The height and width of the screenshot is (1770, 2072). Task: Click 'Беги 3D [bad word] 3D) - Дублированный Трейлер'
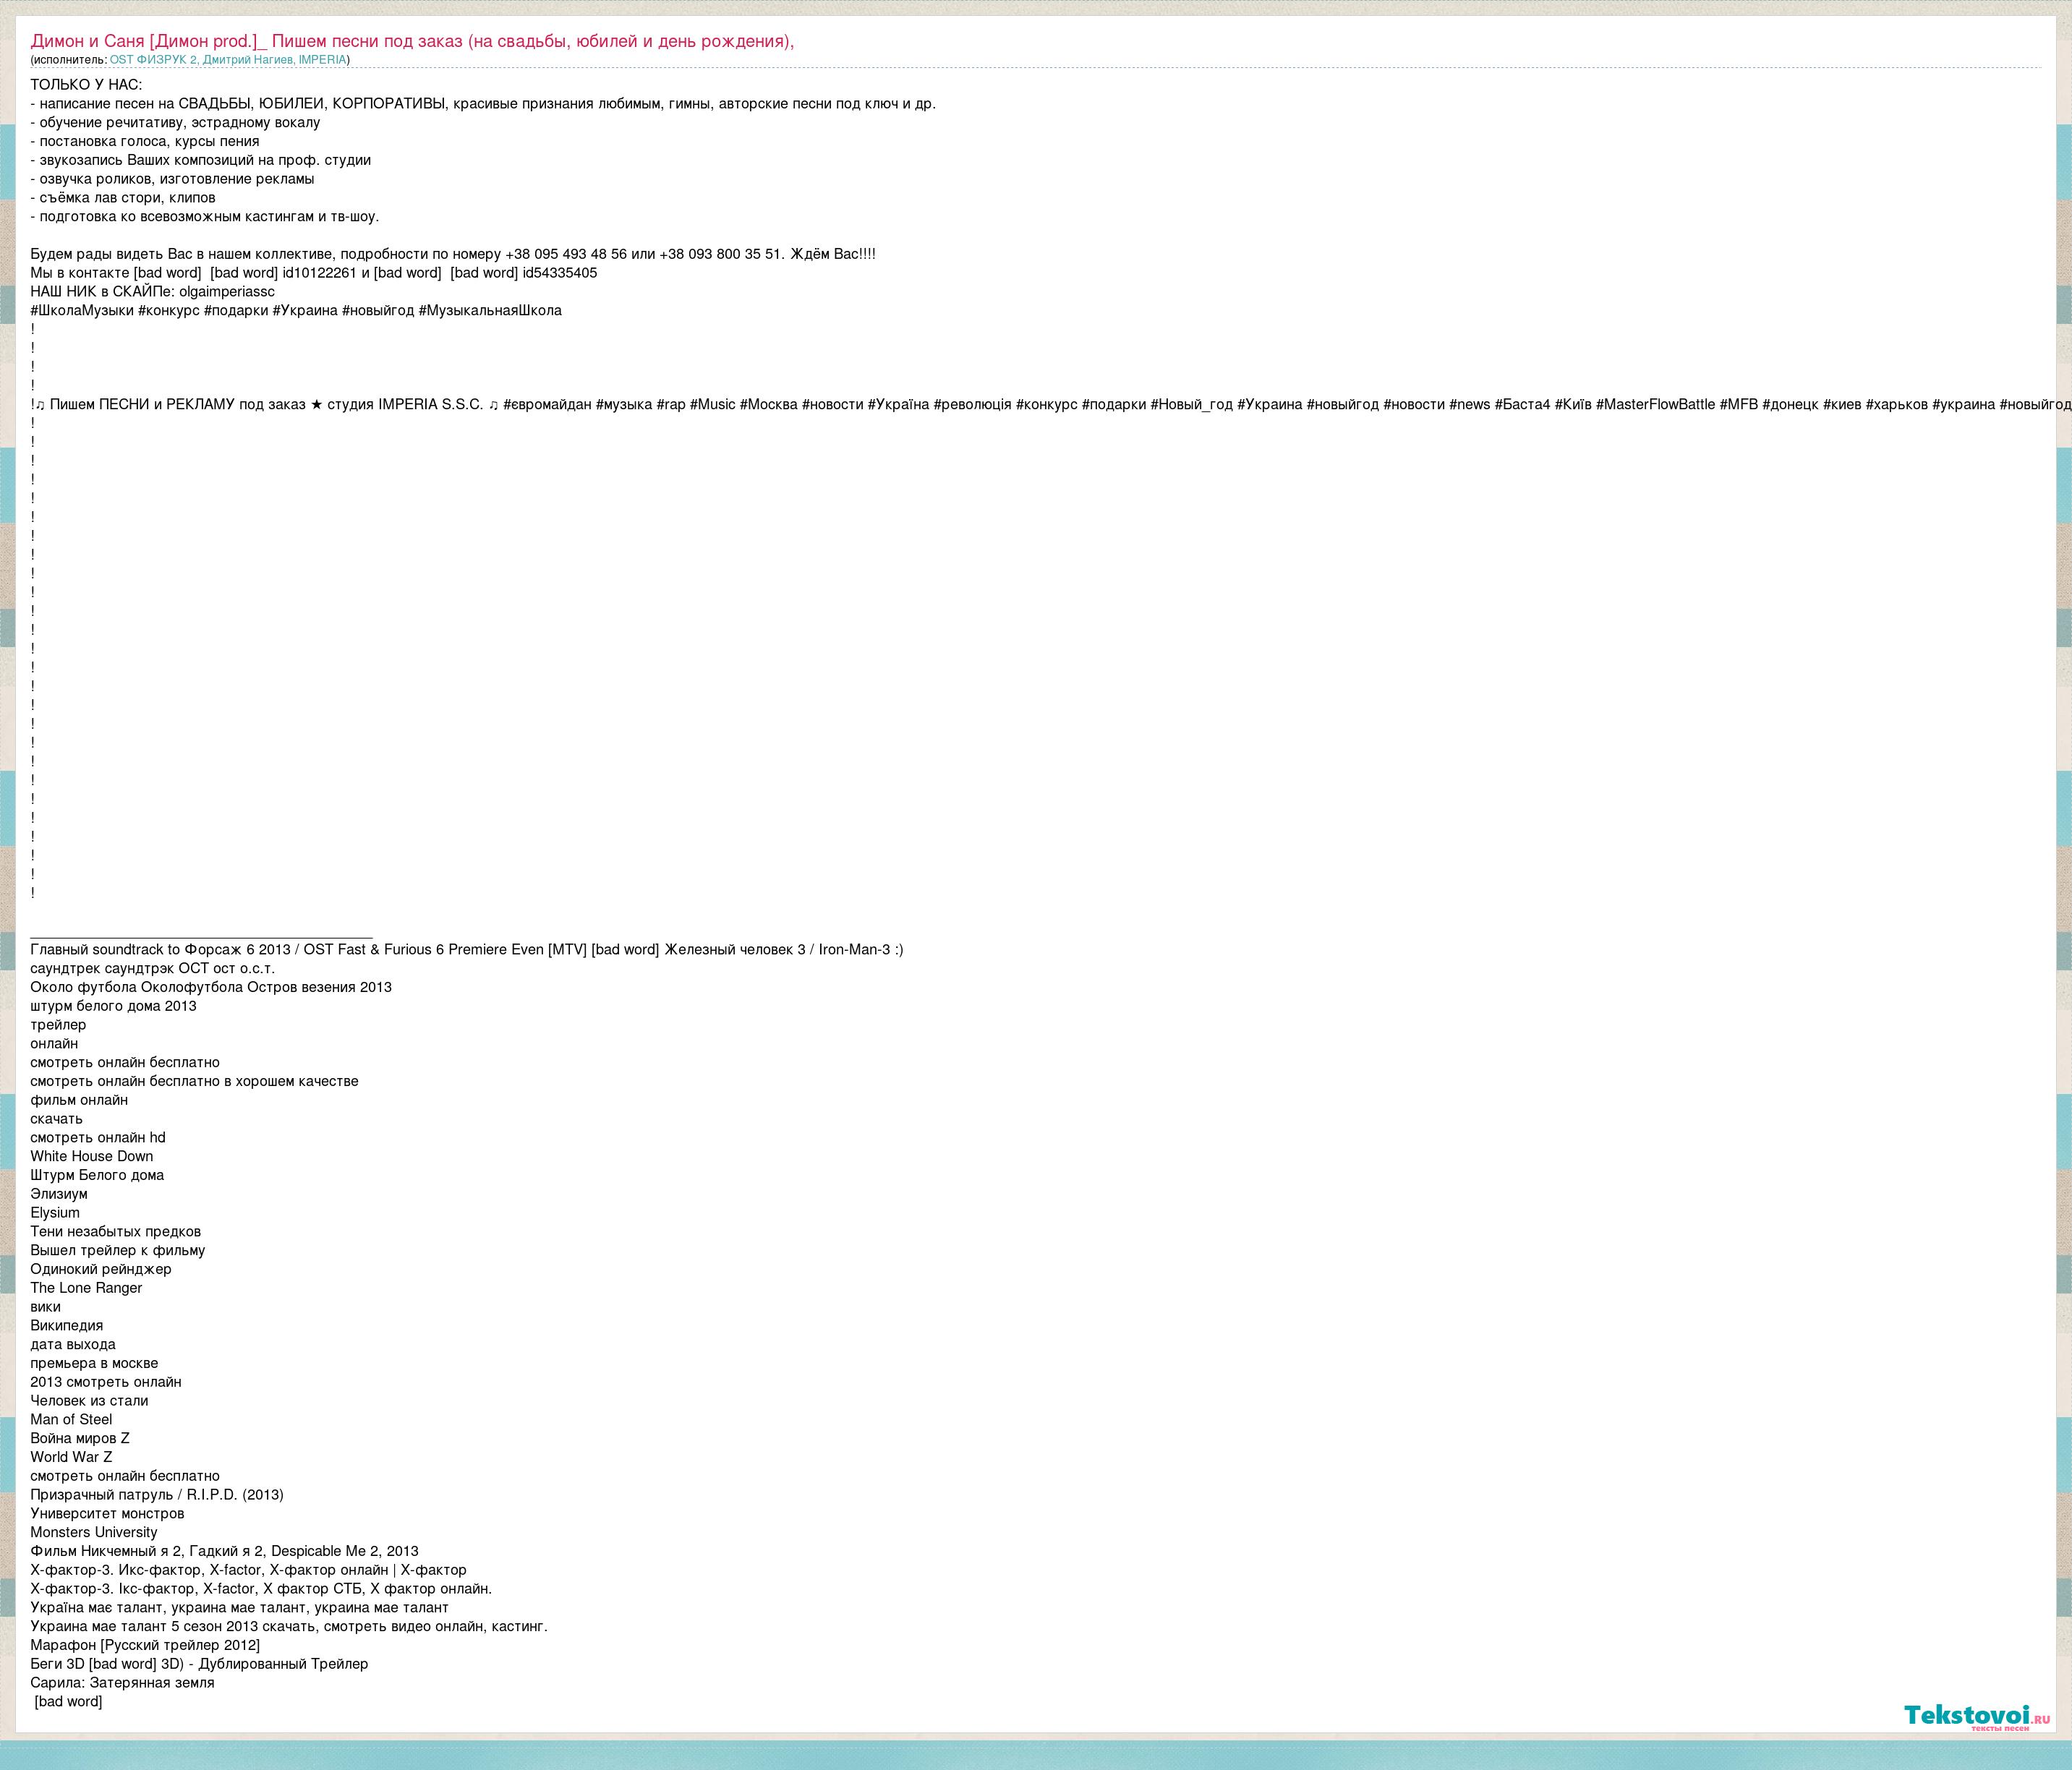point(199,1665)
